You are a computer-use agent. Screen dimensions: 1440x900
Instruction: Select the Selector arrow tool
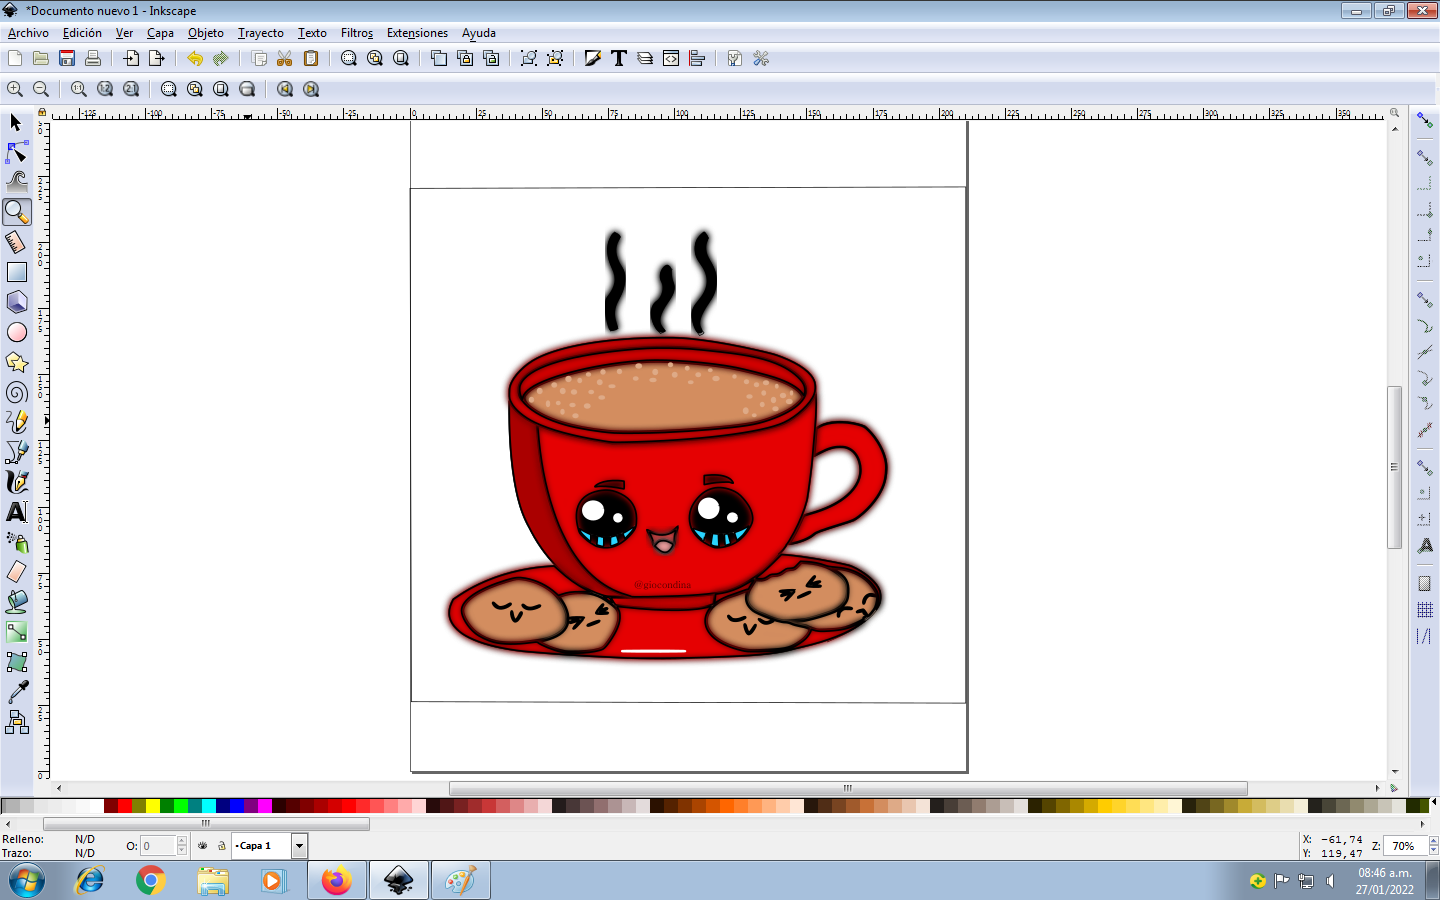click(x=16, y=122)
